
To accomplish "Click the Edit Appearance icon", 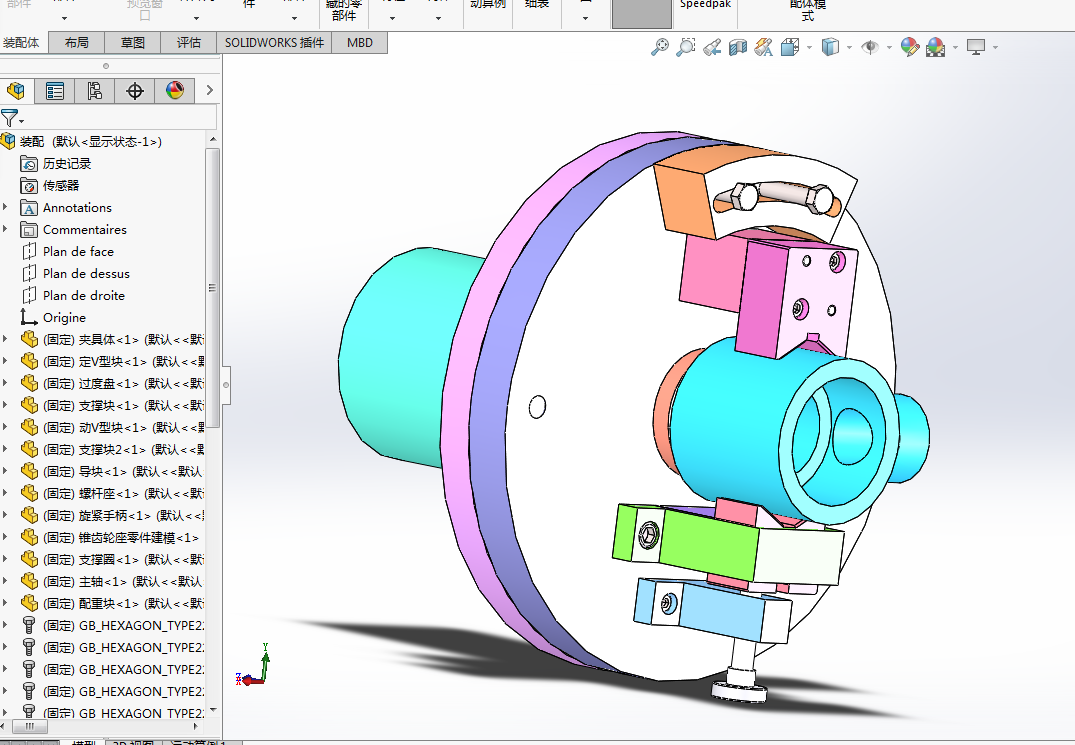I will click(909, 47).
